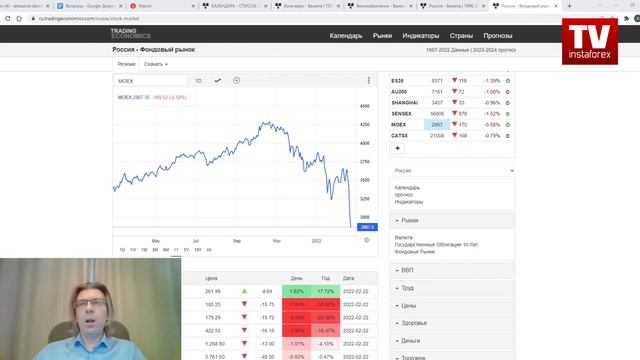The height and width of the screenshot is (360, 640).
Task: Expand the Деньги section
Action: pos(452,340)
